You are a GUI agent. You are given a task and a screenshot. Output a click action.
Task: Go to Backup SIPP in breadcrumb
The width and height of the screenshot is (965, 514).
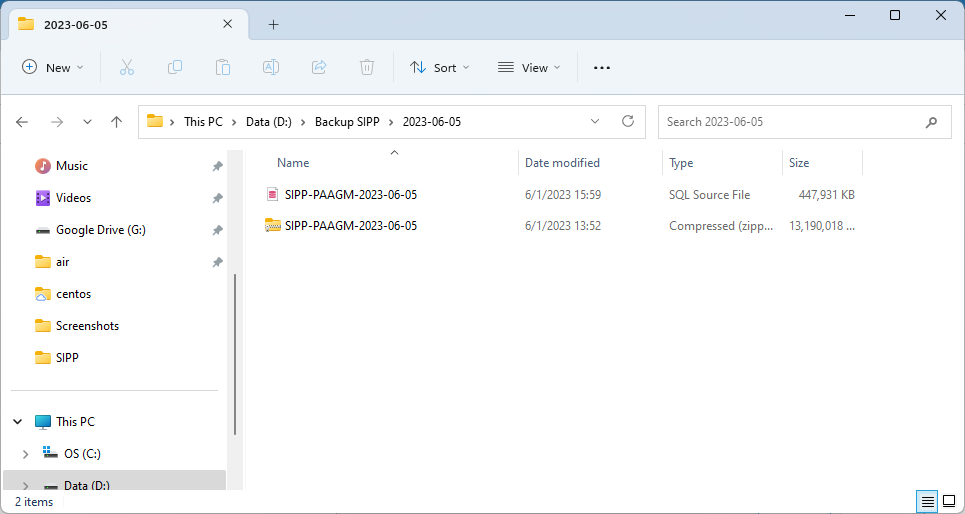347,122
